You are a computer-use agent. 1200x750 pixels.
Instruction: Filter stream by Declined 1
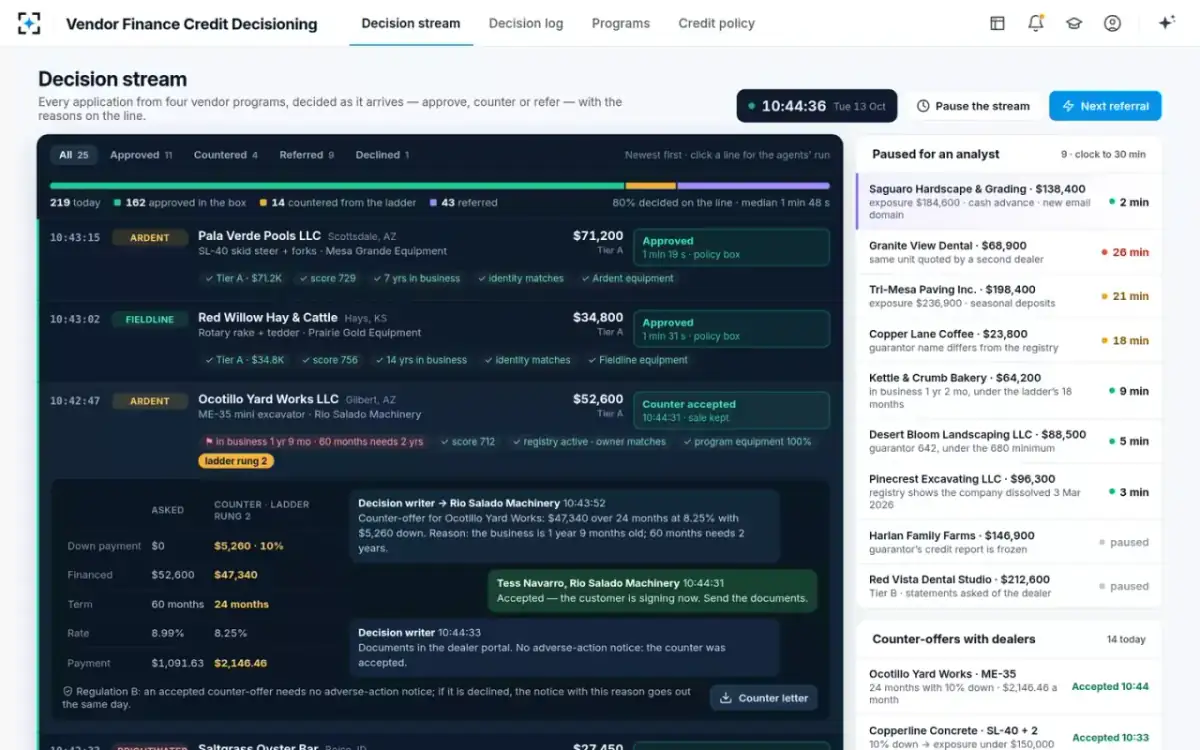click(382, 155)
